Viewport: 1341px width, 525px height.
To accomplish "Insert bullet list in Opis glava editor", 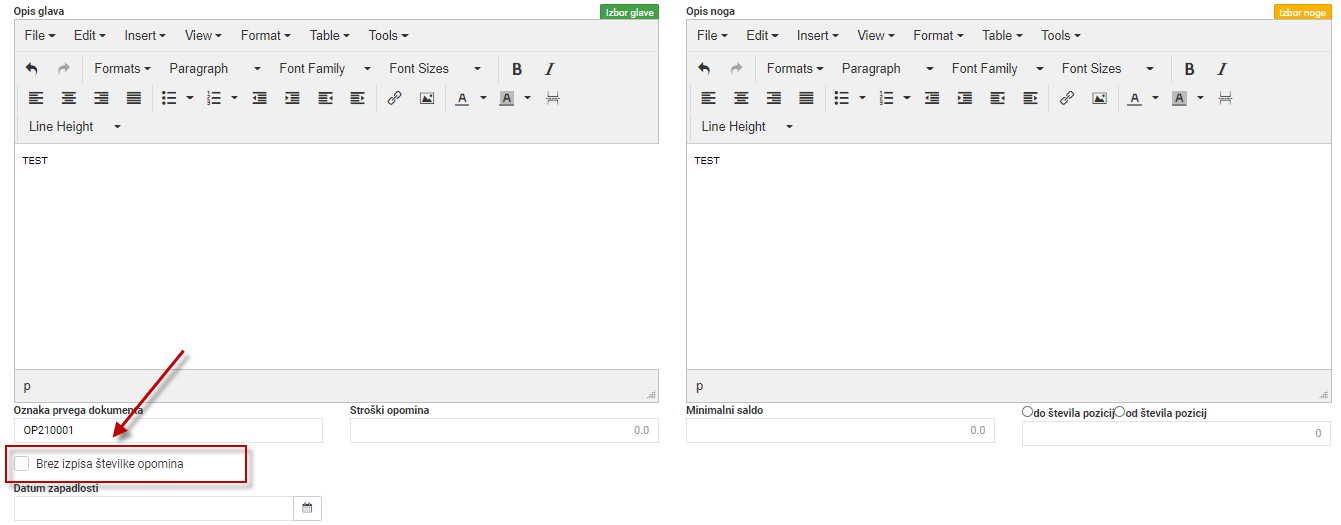I will [169, 98].
